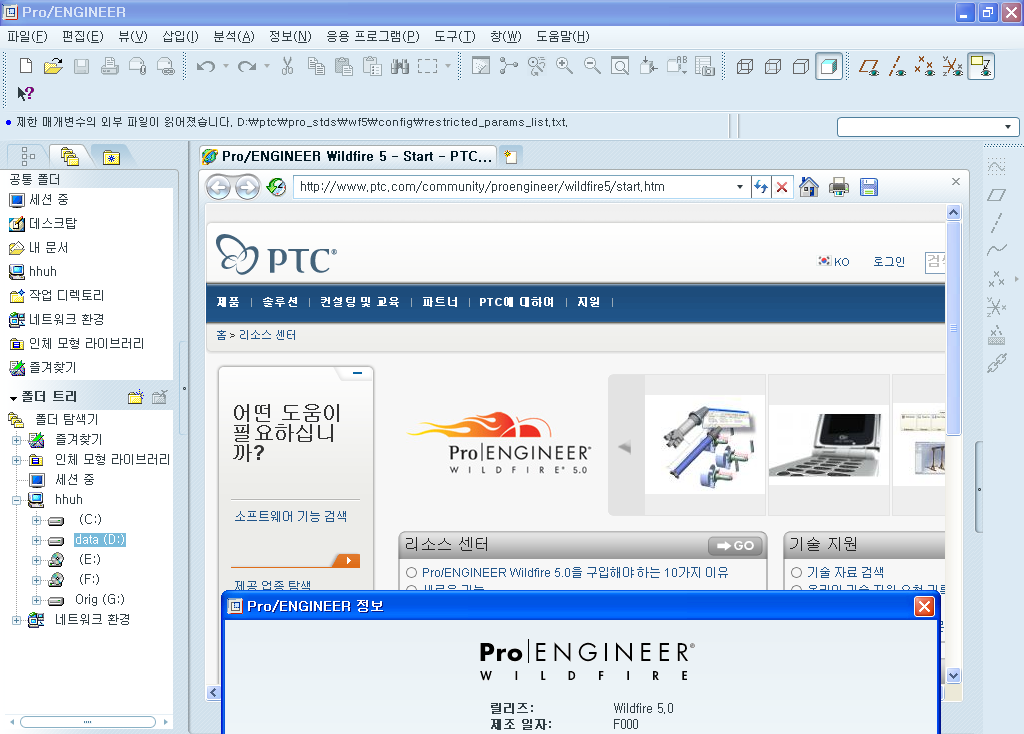This screenshot has height=734, width=1024.
Task: Open the 도움말(H) menu
Action: [x=563, y=37]
